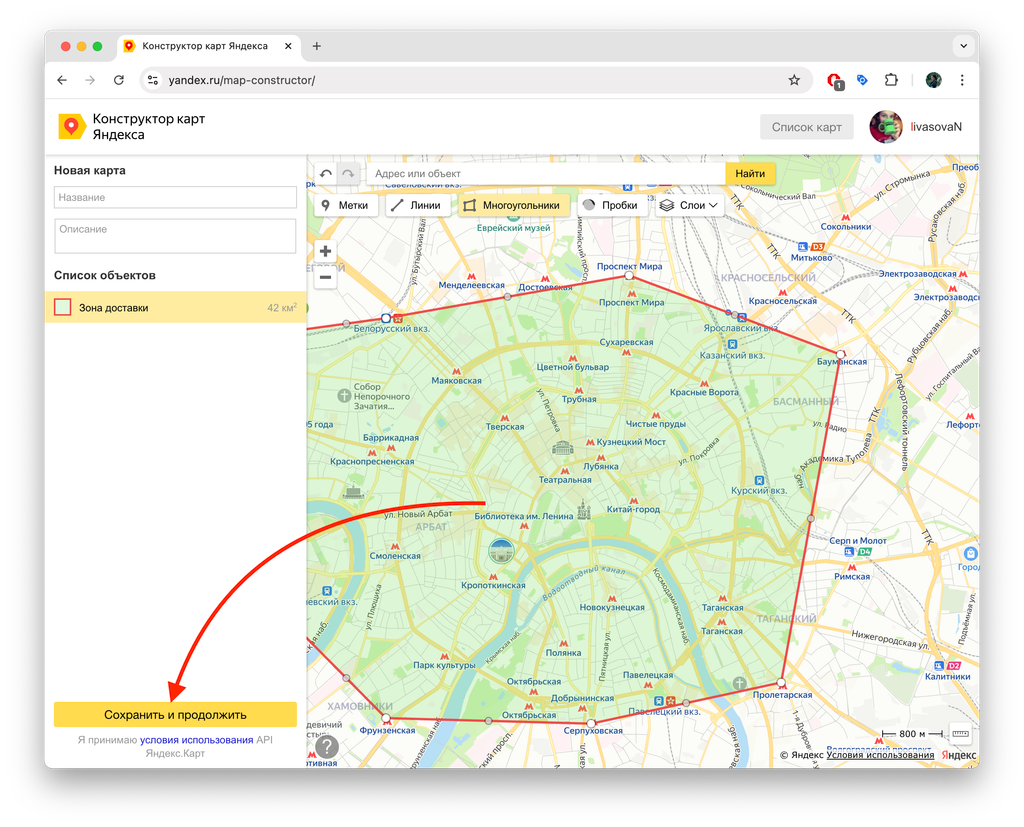Open site information icon in address bar

tap(153, 80)
